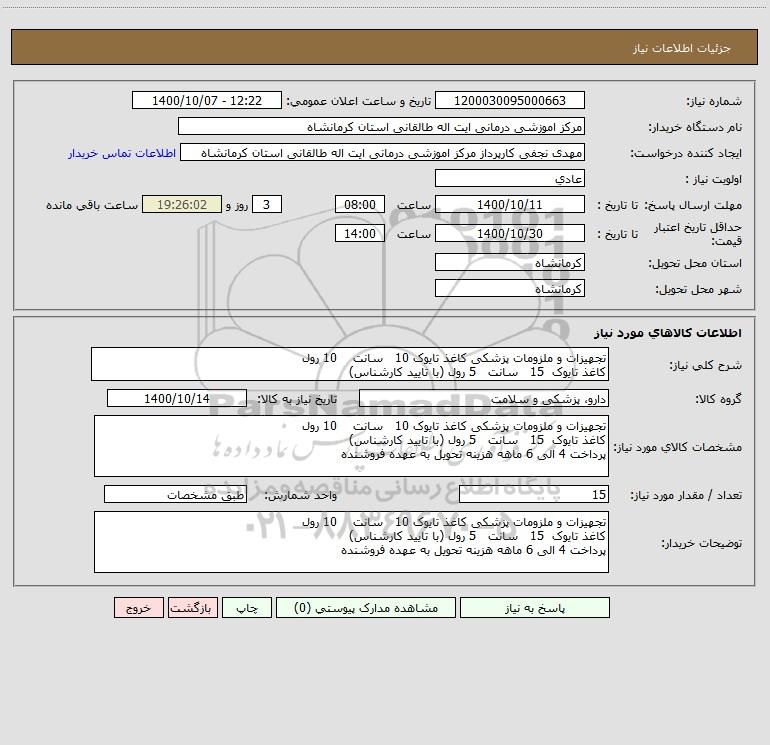This screenshot has width=770, height=745.
Task: Click the announcement date field 1400/10/07 - 12:22
Action: [207, 101]
